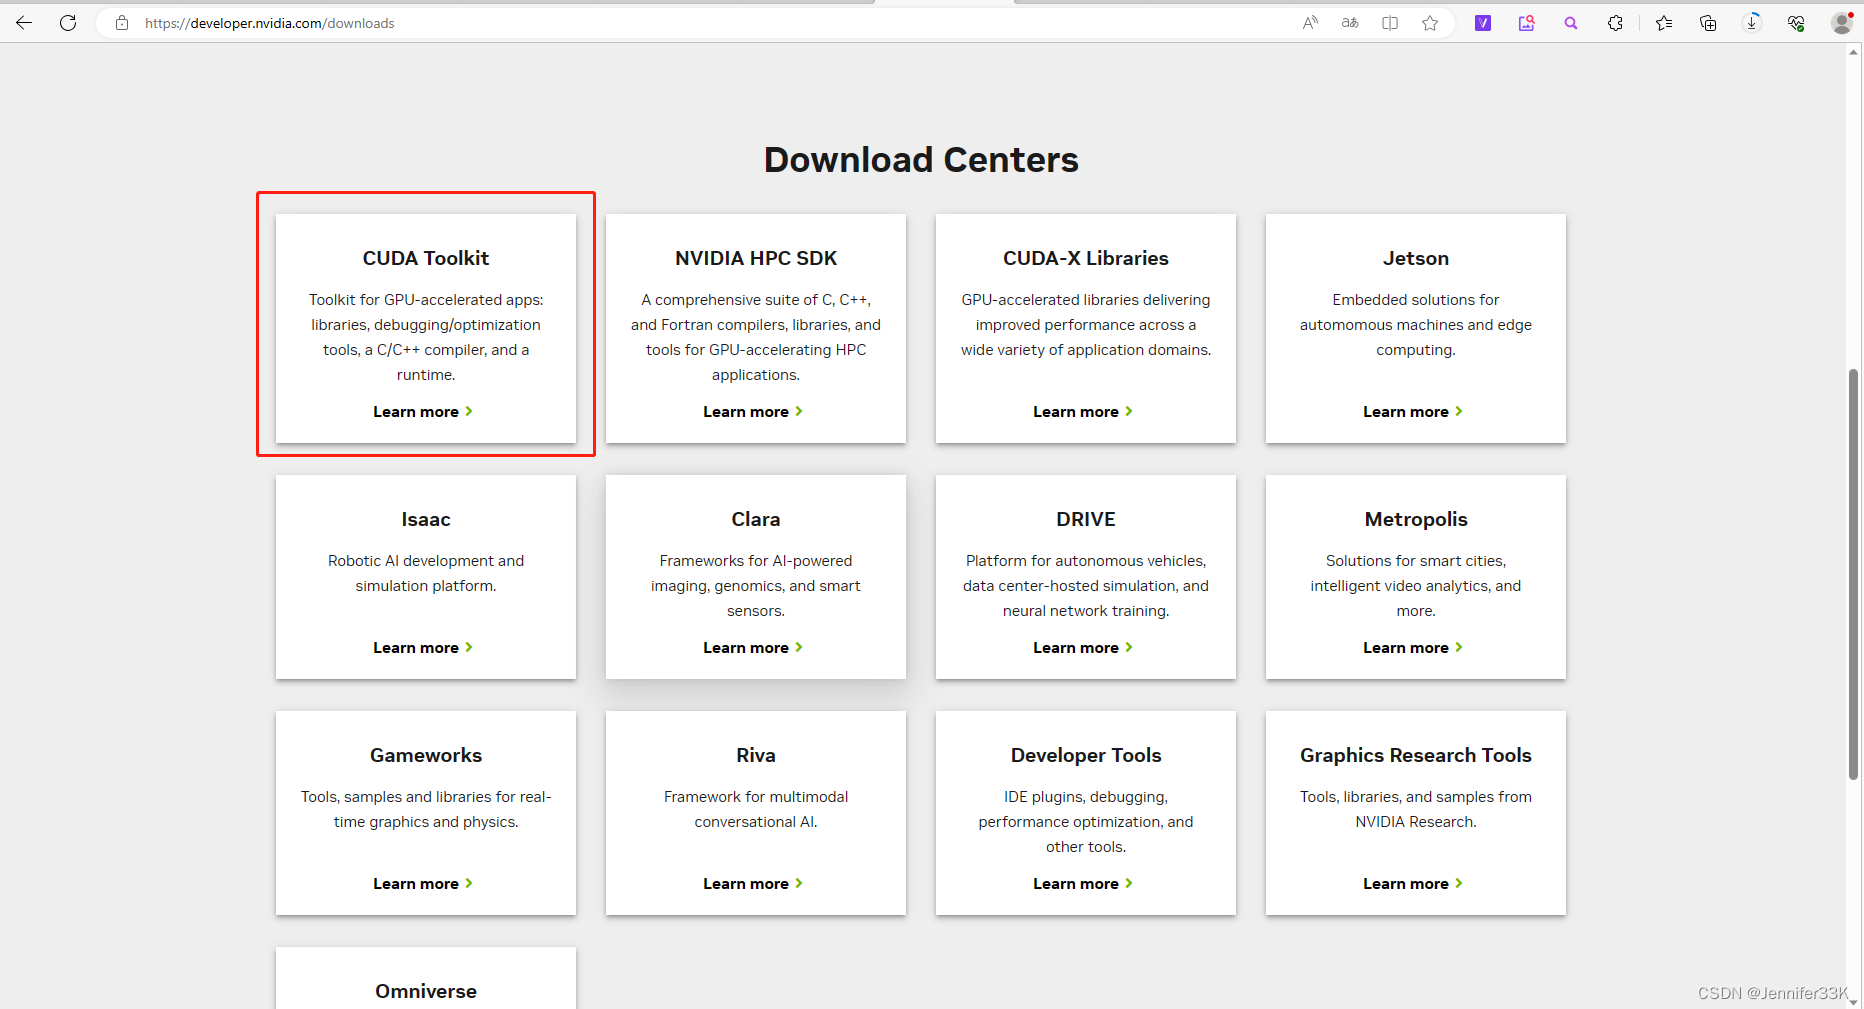Click the Download Centers page heading
The width and height of the screenshot is (1864, 1009).
coord(921,160)
